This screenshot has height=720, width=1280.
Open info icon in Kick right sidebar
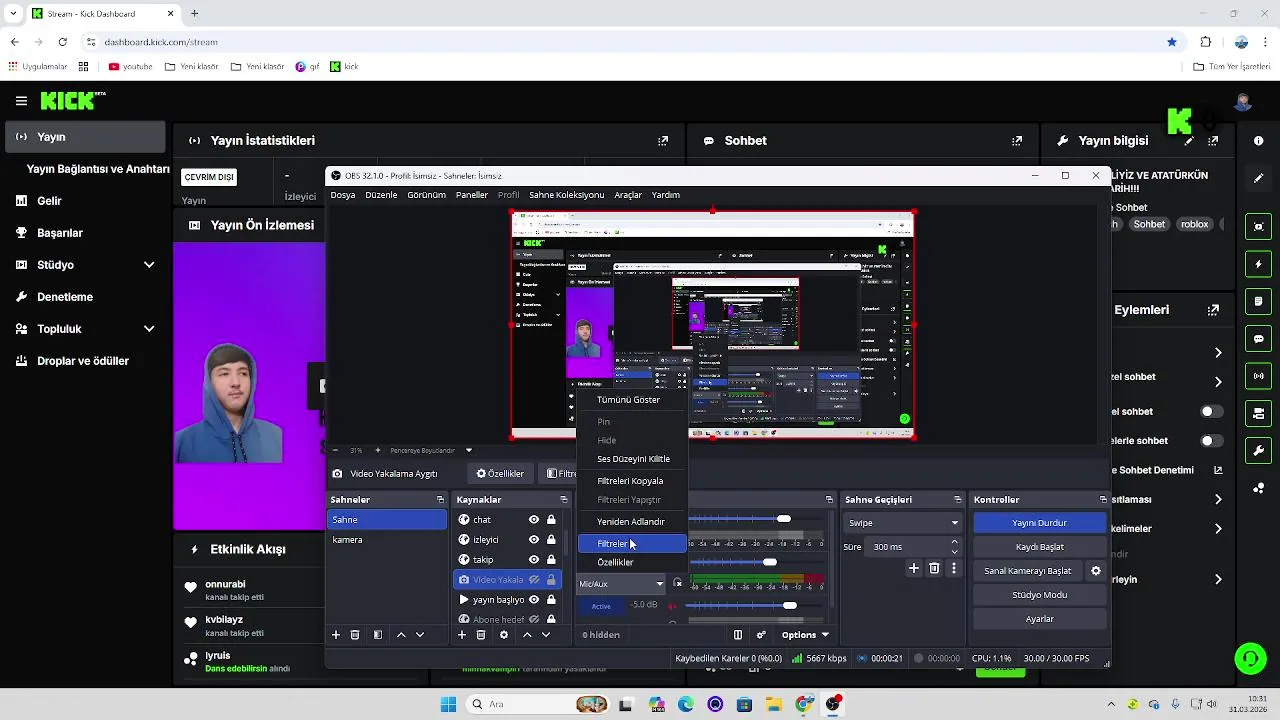point(1259,141)
